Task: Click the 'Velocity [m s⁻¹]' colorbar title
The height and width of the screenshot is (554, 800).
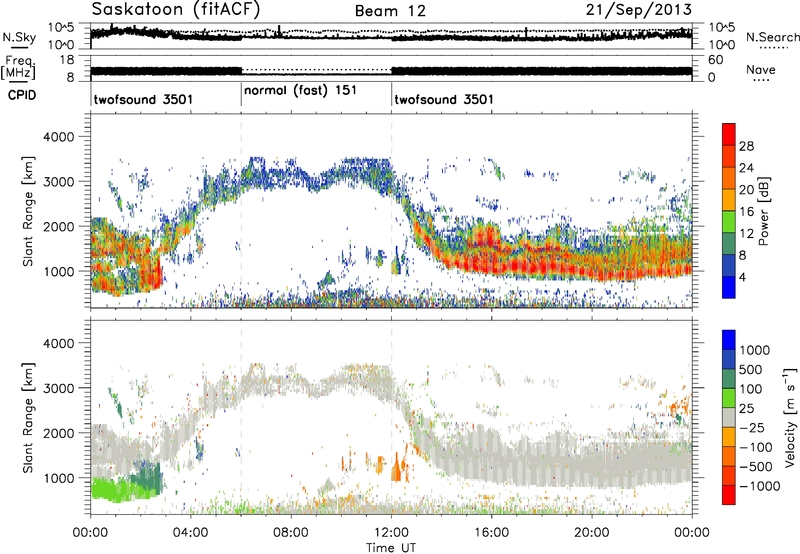Action: coord(790,417)
